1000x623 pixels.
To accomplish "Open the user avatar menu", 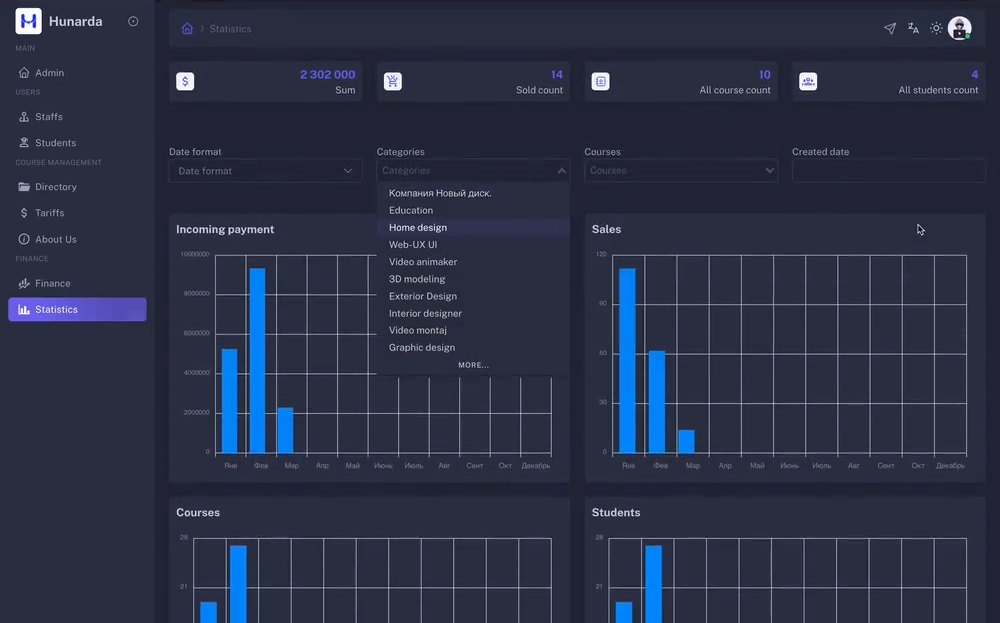I will click(x=959, y=28).
